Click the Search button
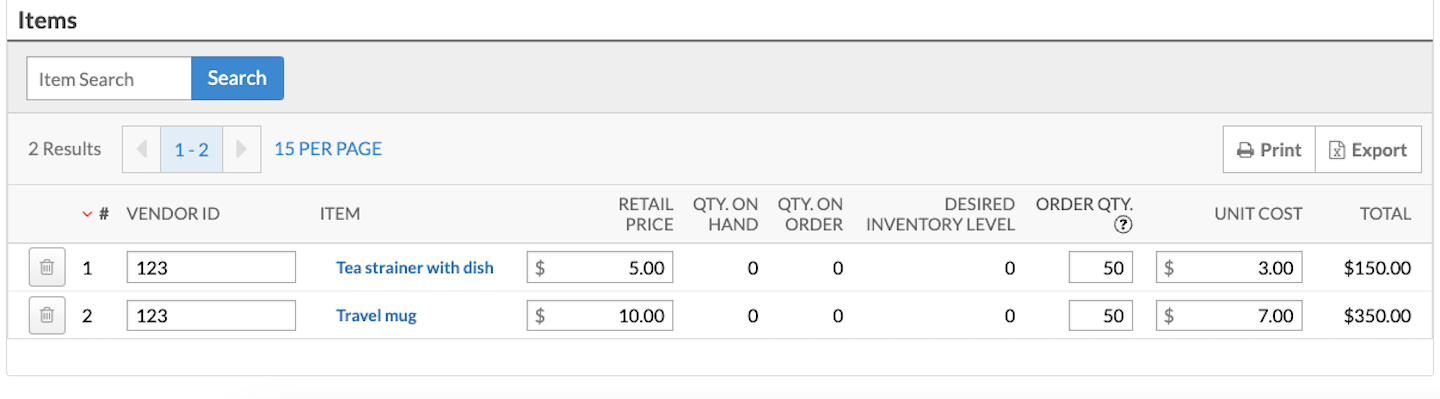Image resolution: width=1440 pixels, height=399 pixels. point(237,78)
